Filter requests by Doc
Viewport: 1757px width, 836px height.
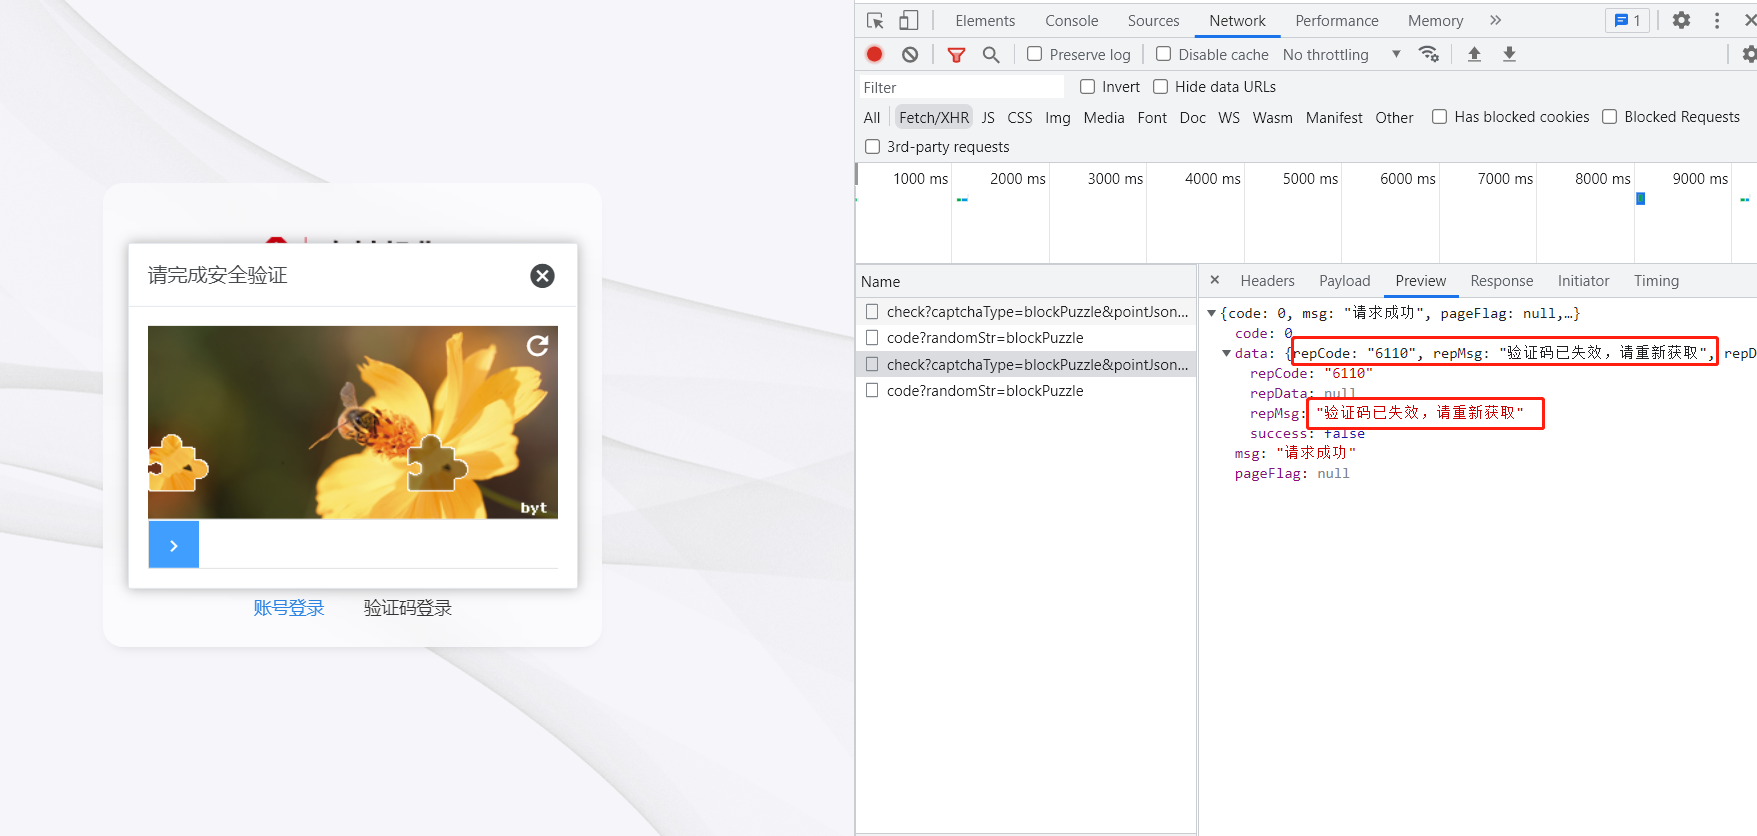pos(1193,118)
